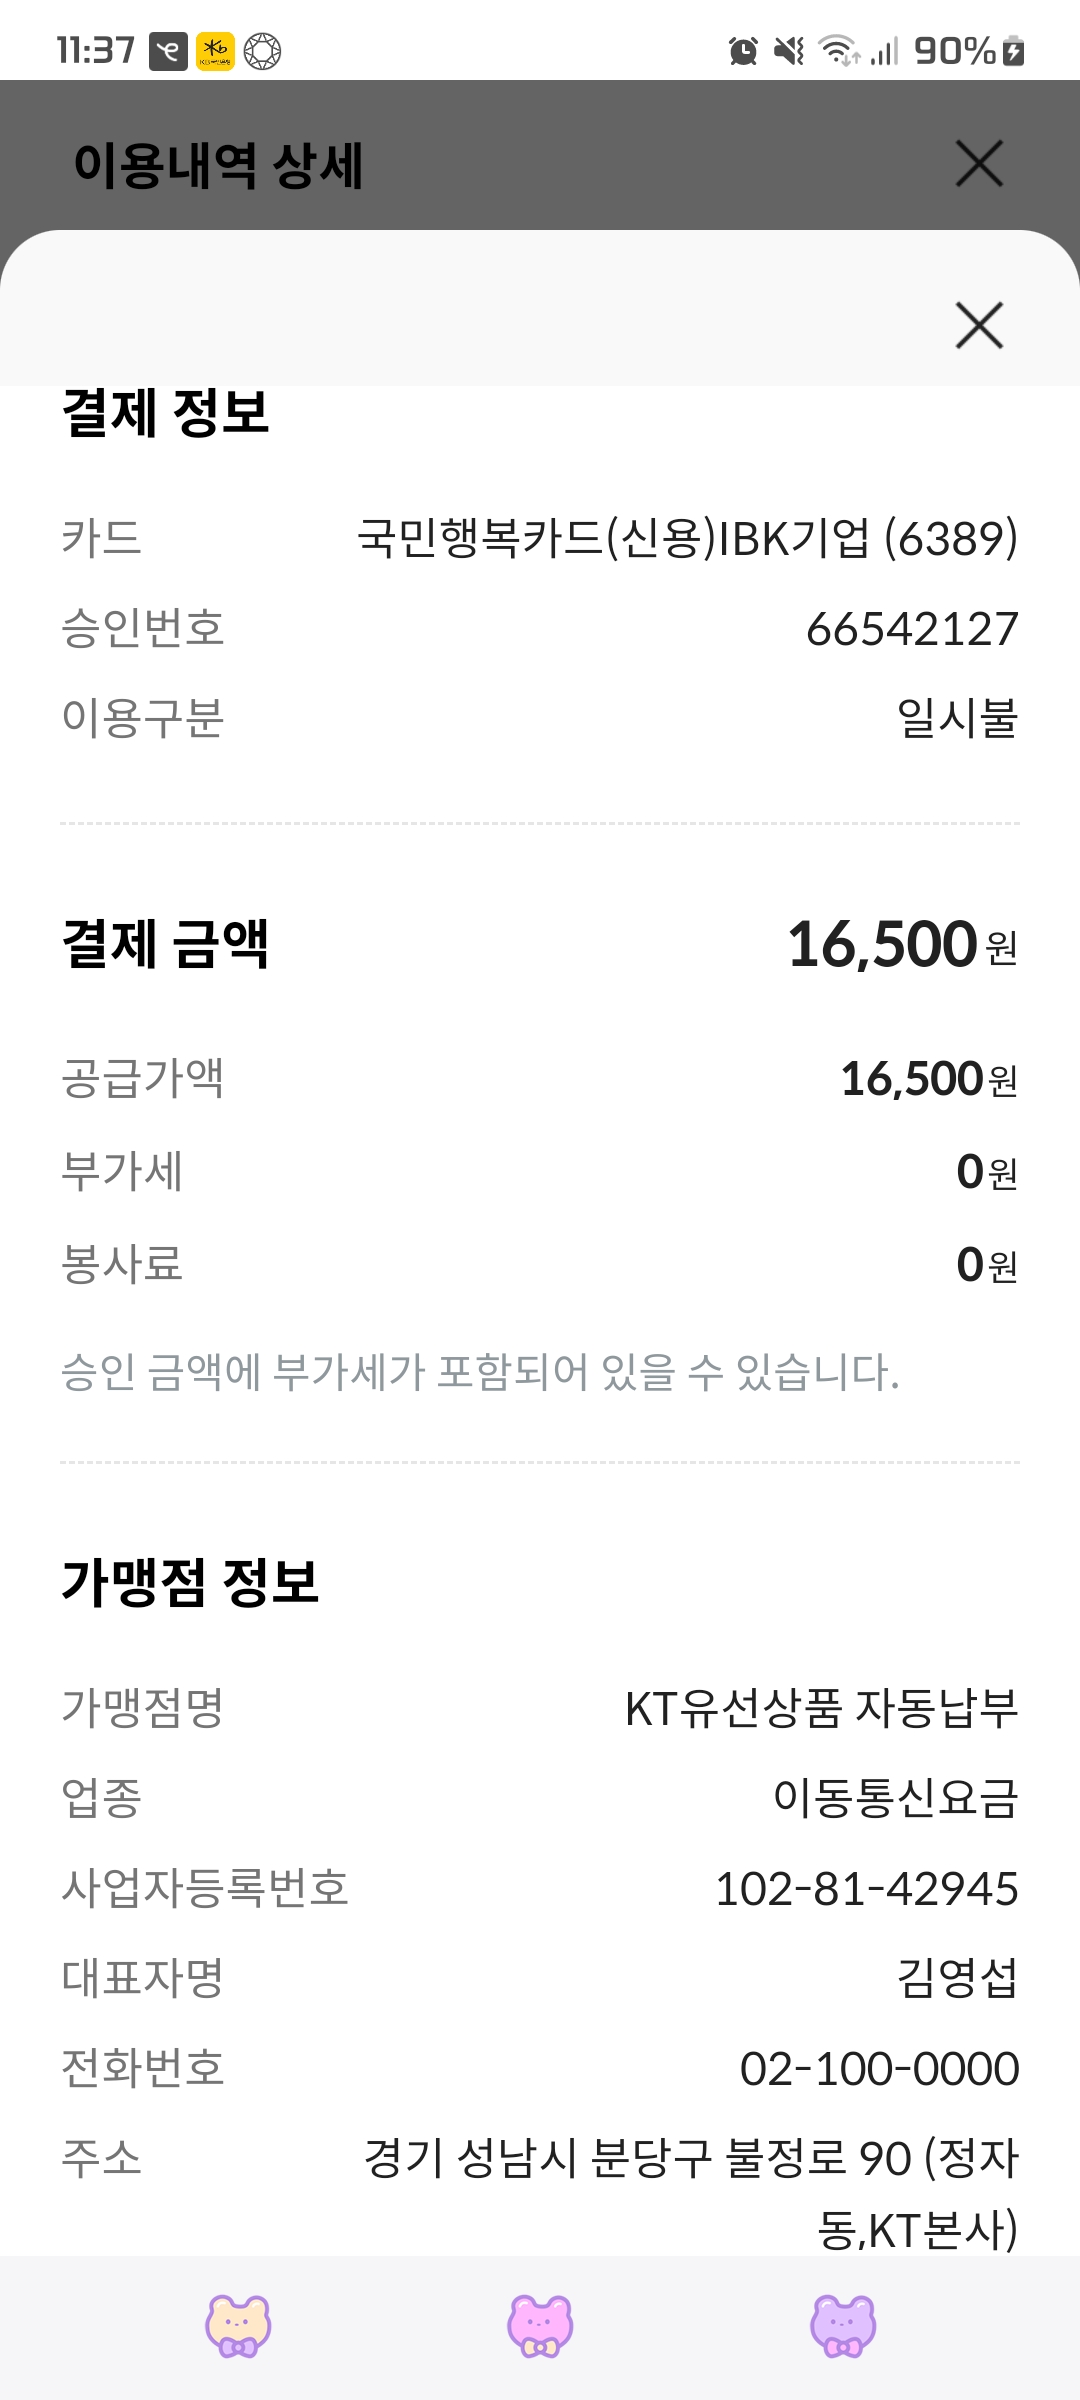Tap the merchant address in 성남시 분당구
1080x2400 pixels.
pos(691,2159)
